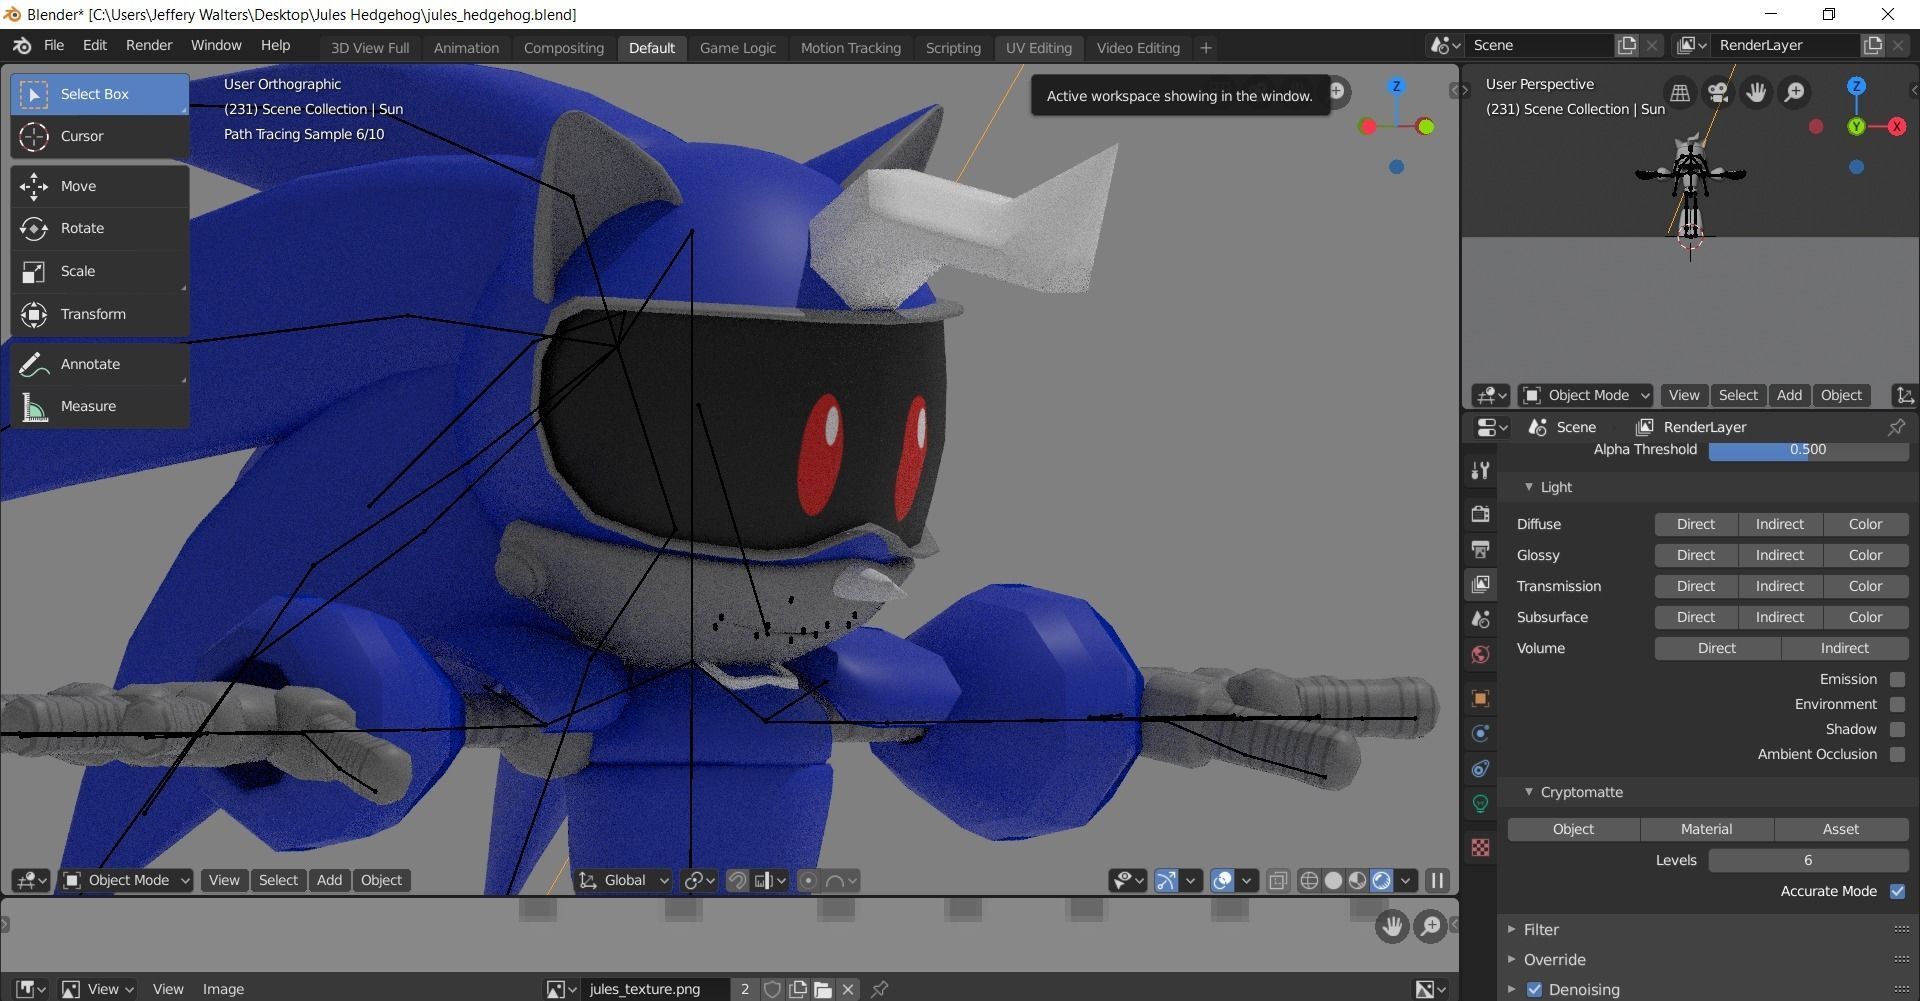Adjust the Alpha Threshold slider
The height and width of the screenshot is (1001, 1920).
[x=1808, y=449]
